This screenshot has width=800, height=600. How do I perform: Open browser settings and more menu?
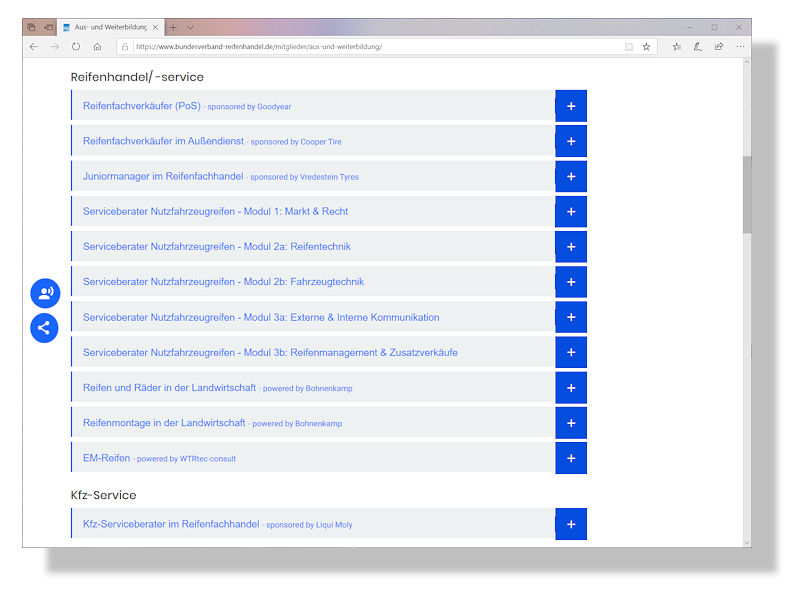click(x=740, y=47)
